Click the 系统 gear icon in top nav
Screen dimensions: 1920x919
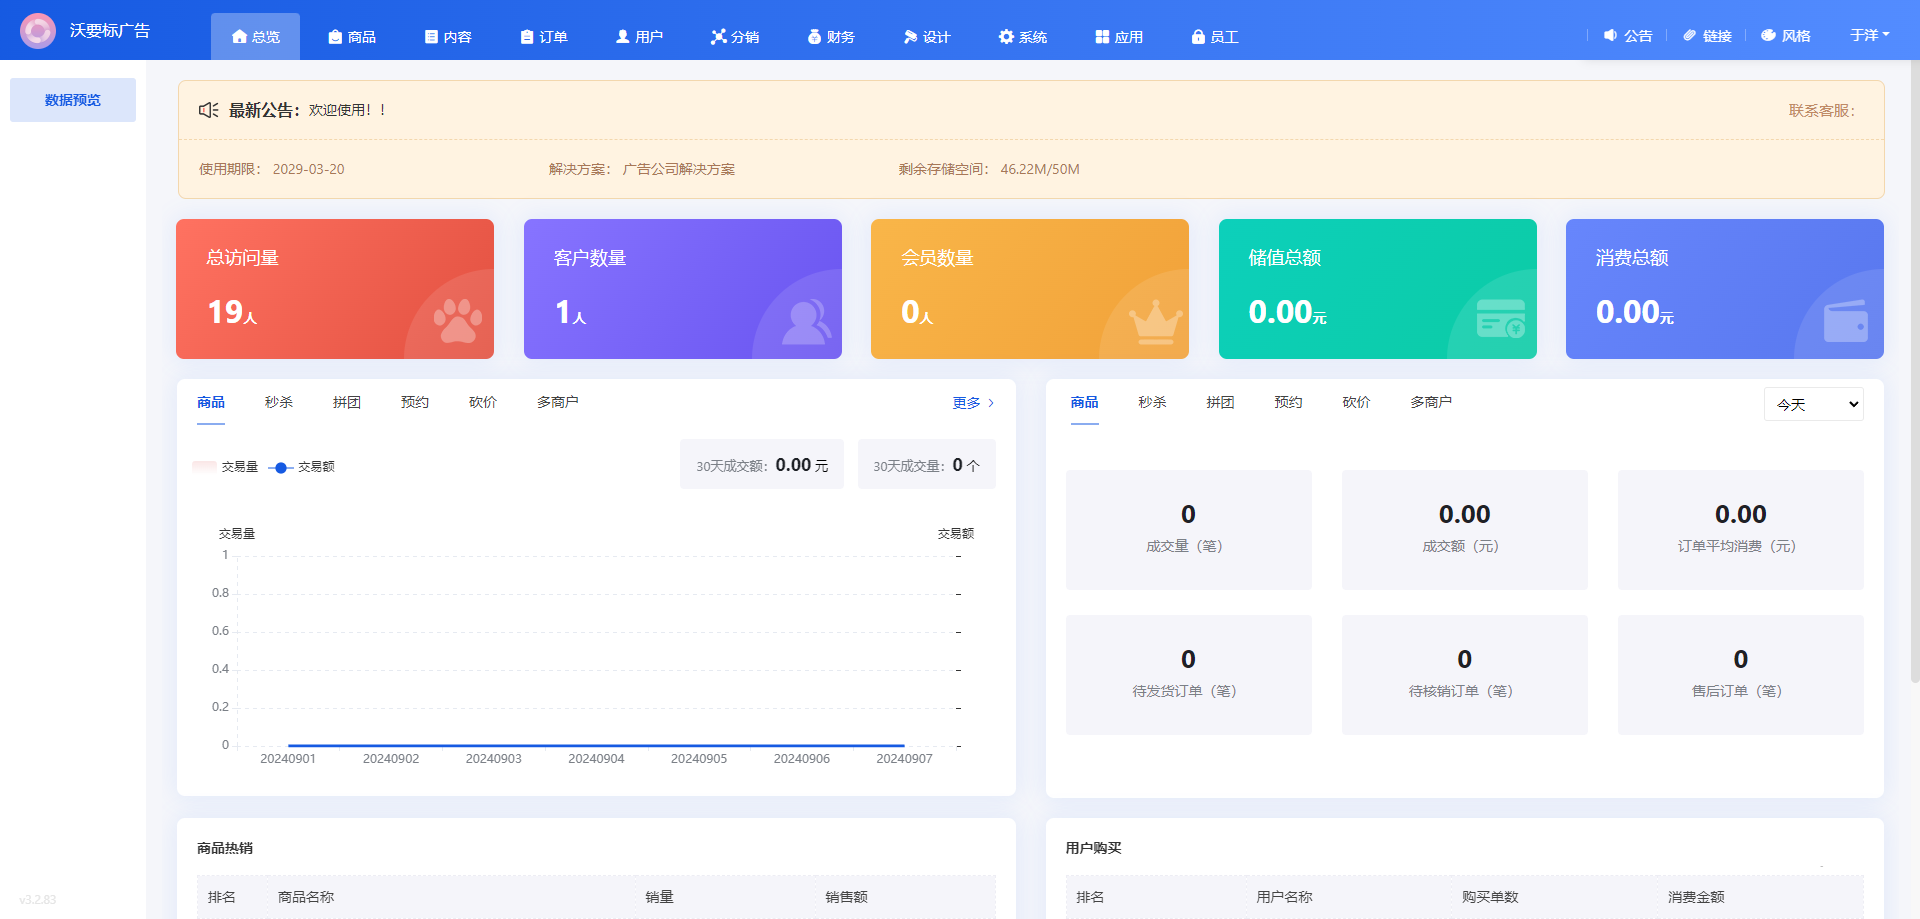pos(1007,37)
